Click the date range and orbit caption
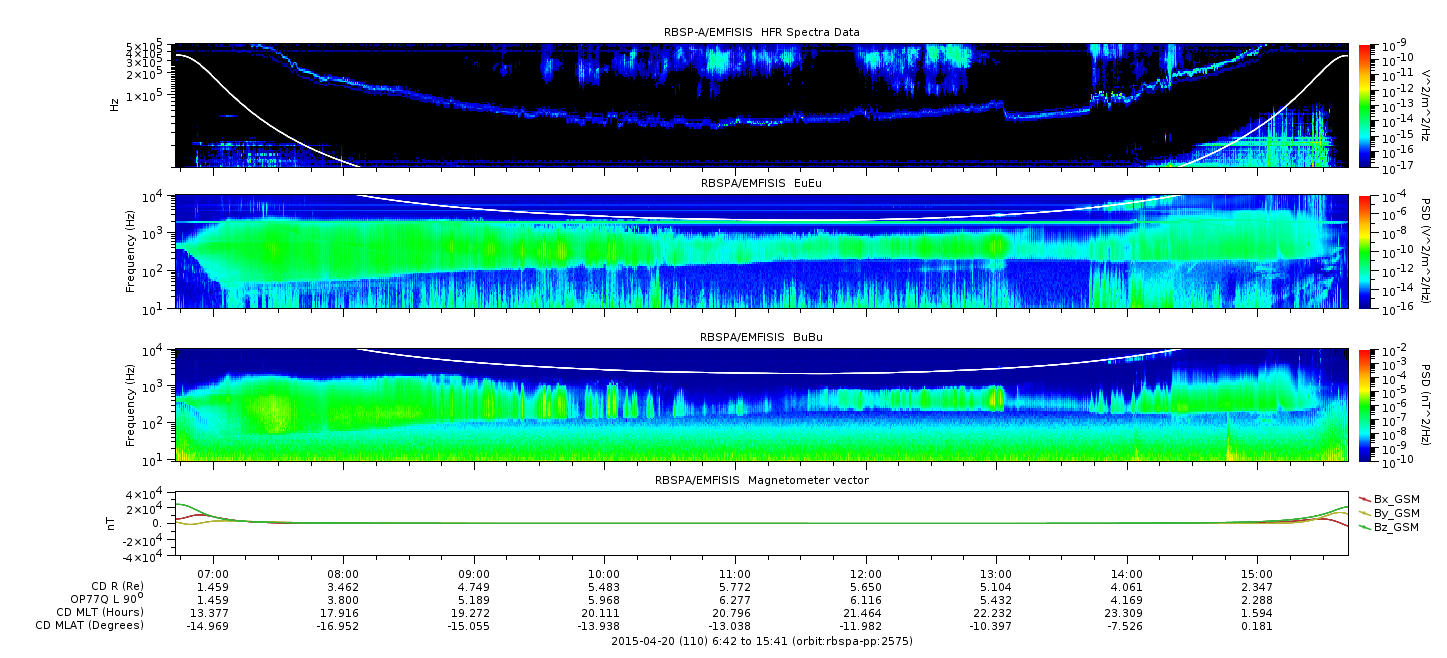This screenshot has height=658, width=1447. [x=762, y=641]
